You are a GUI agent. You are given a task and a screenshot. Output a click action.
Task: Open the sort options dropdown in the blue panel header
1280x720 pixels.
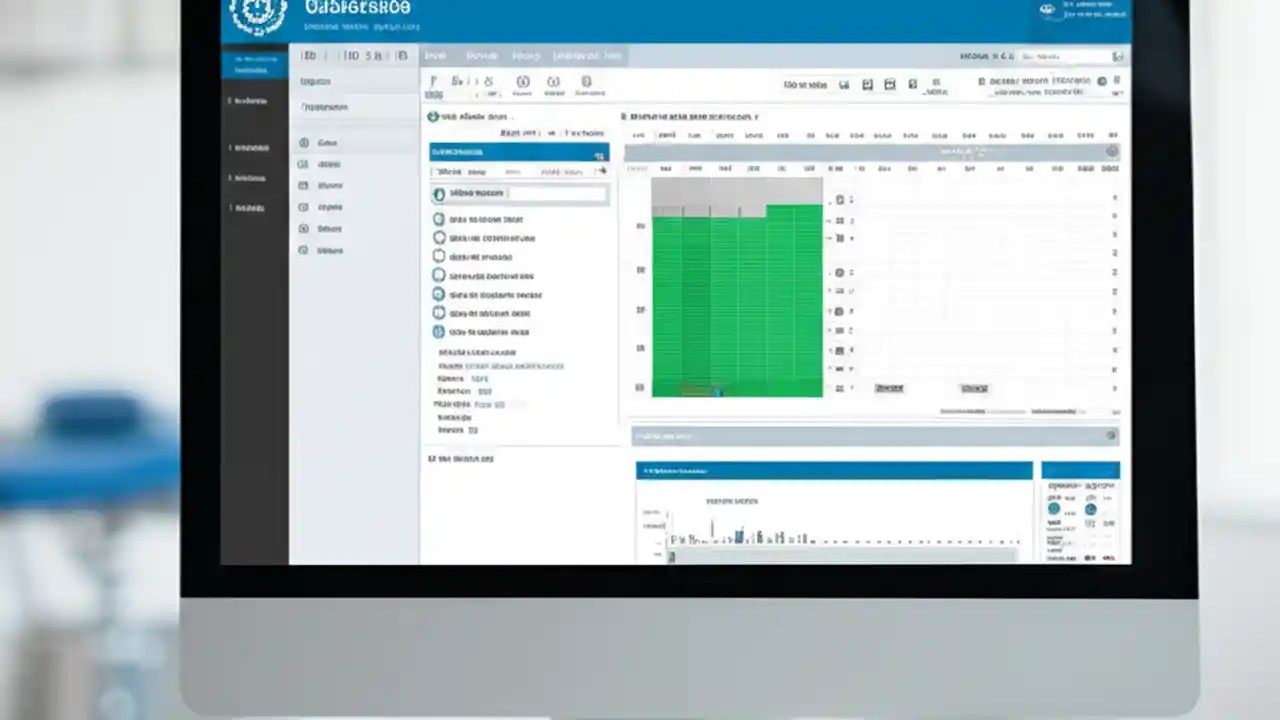pyautogui.click(x=598, y=155)
